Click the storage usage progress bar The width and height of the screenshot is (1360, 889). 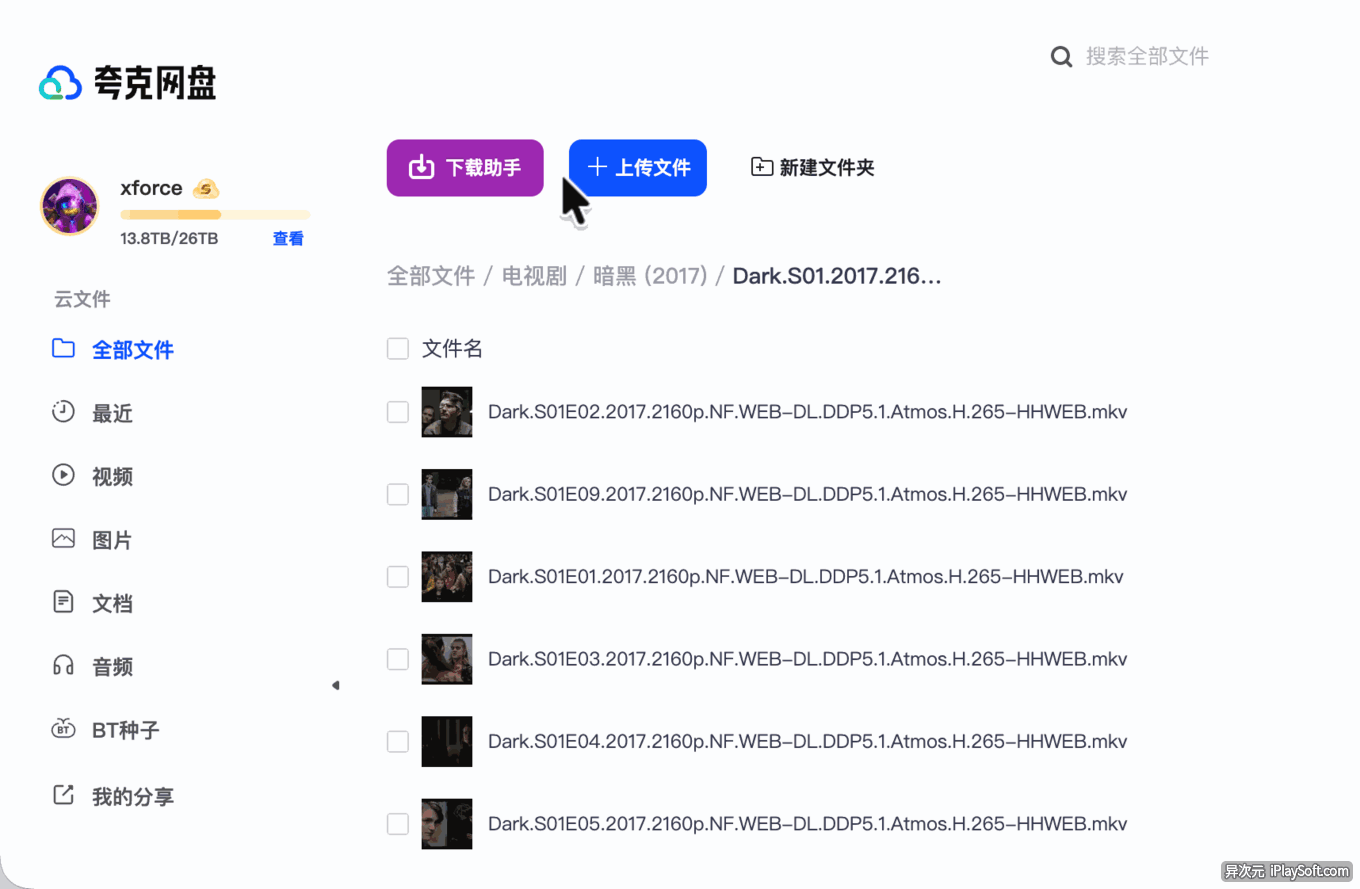(x=214, y=215)
